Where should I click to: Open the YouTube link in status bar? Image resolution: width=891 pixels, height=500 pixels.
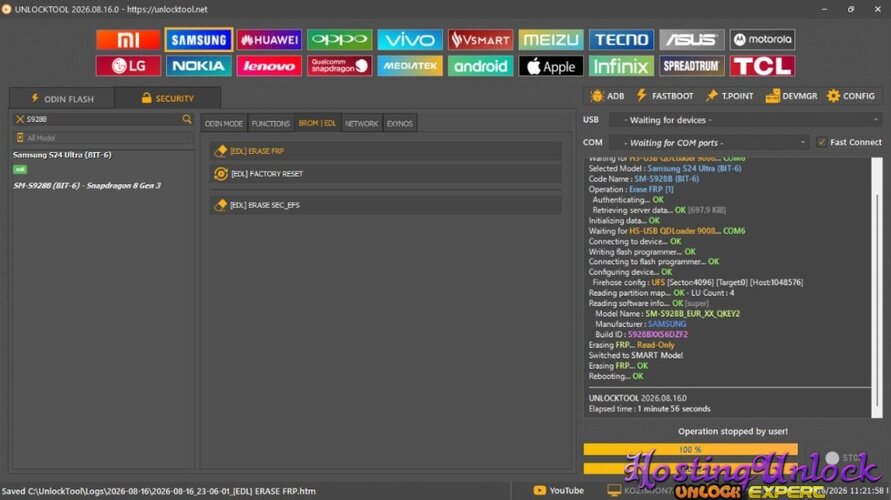[559, 490]
